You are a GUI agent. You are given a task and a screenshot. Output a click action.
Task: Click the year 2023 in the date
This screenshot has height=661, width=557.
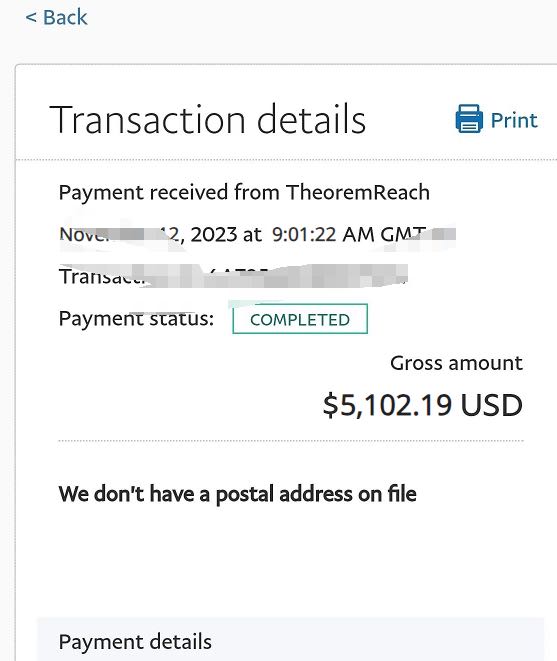(214, 234)
